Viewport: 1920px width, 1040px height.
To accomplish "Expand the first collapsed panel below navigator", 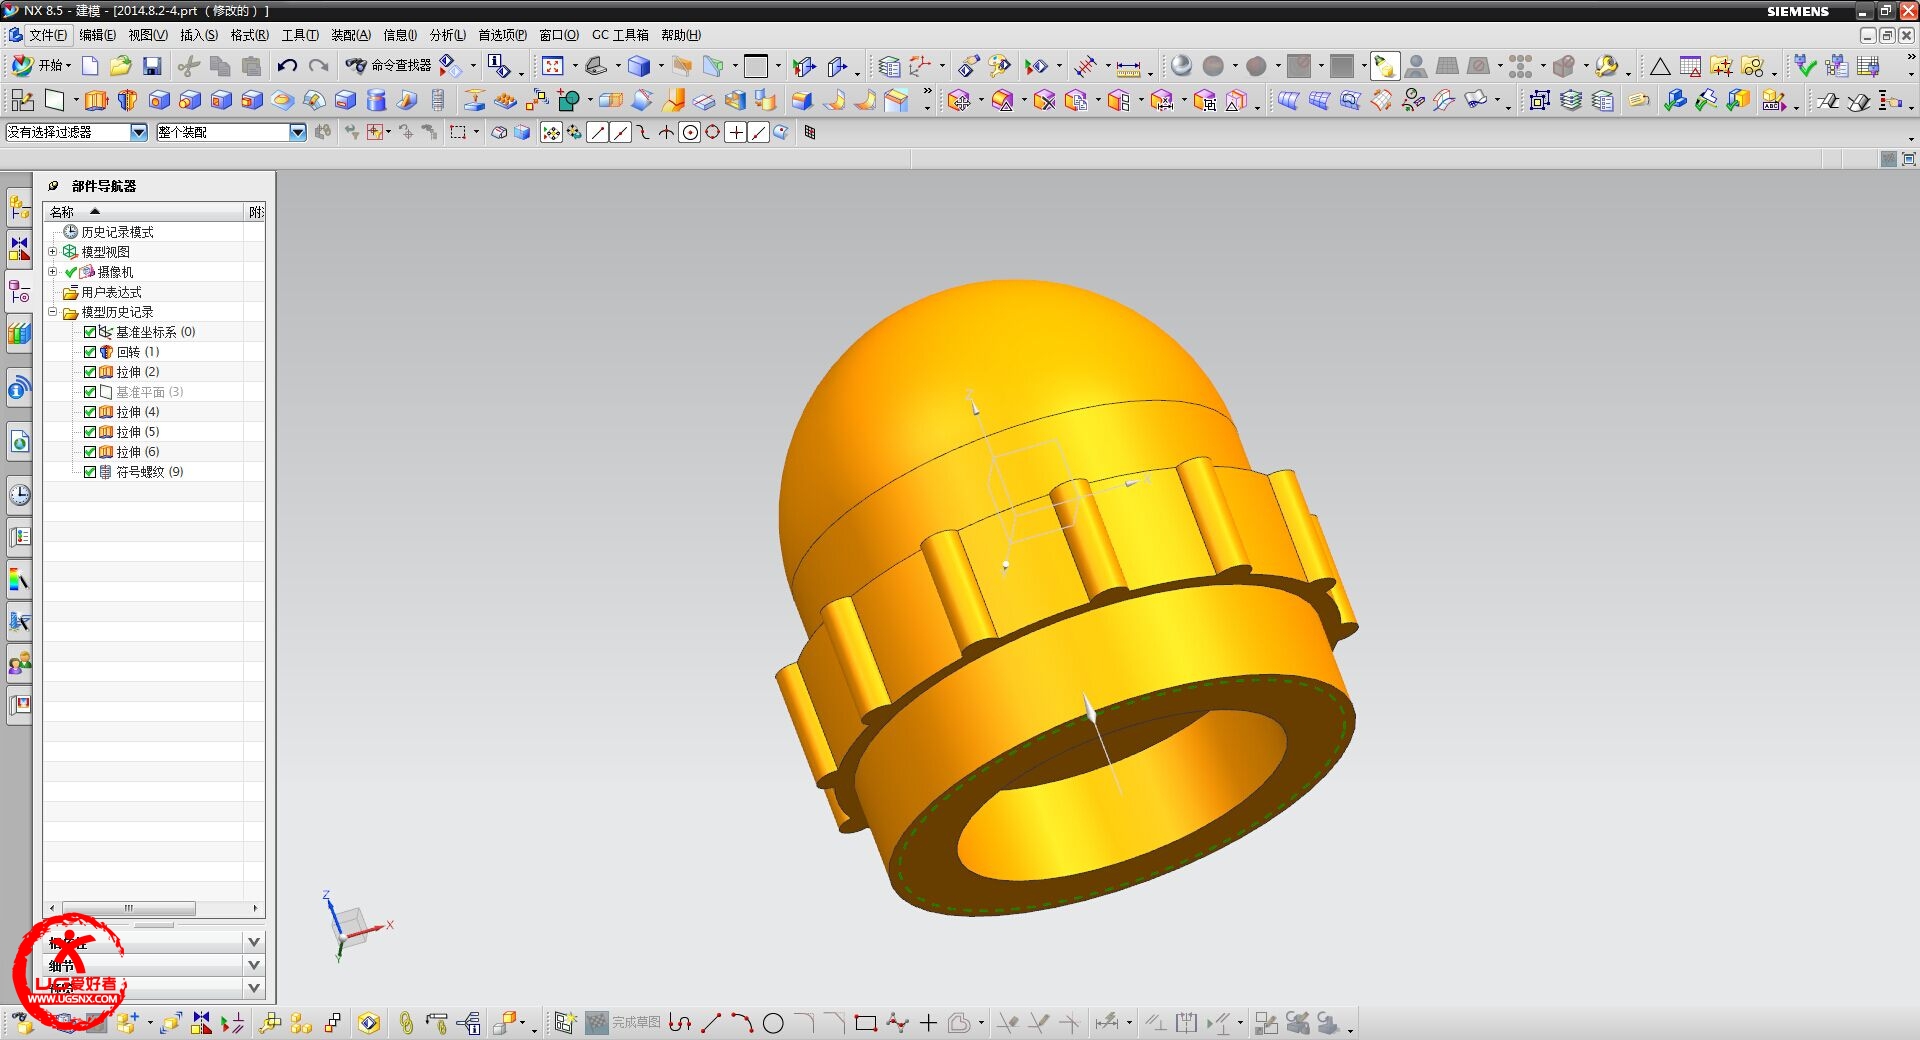I will pyautogui.click(x=254, y=942).
